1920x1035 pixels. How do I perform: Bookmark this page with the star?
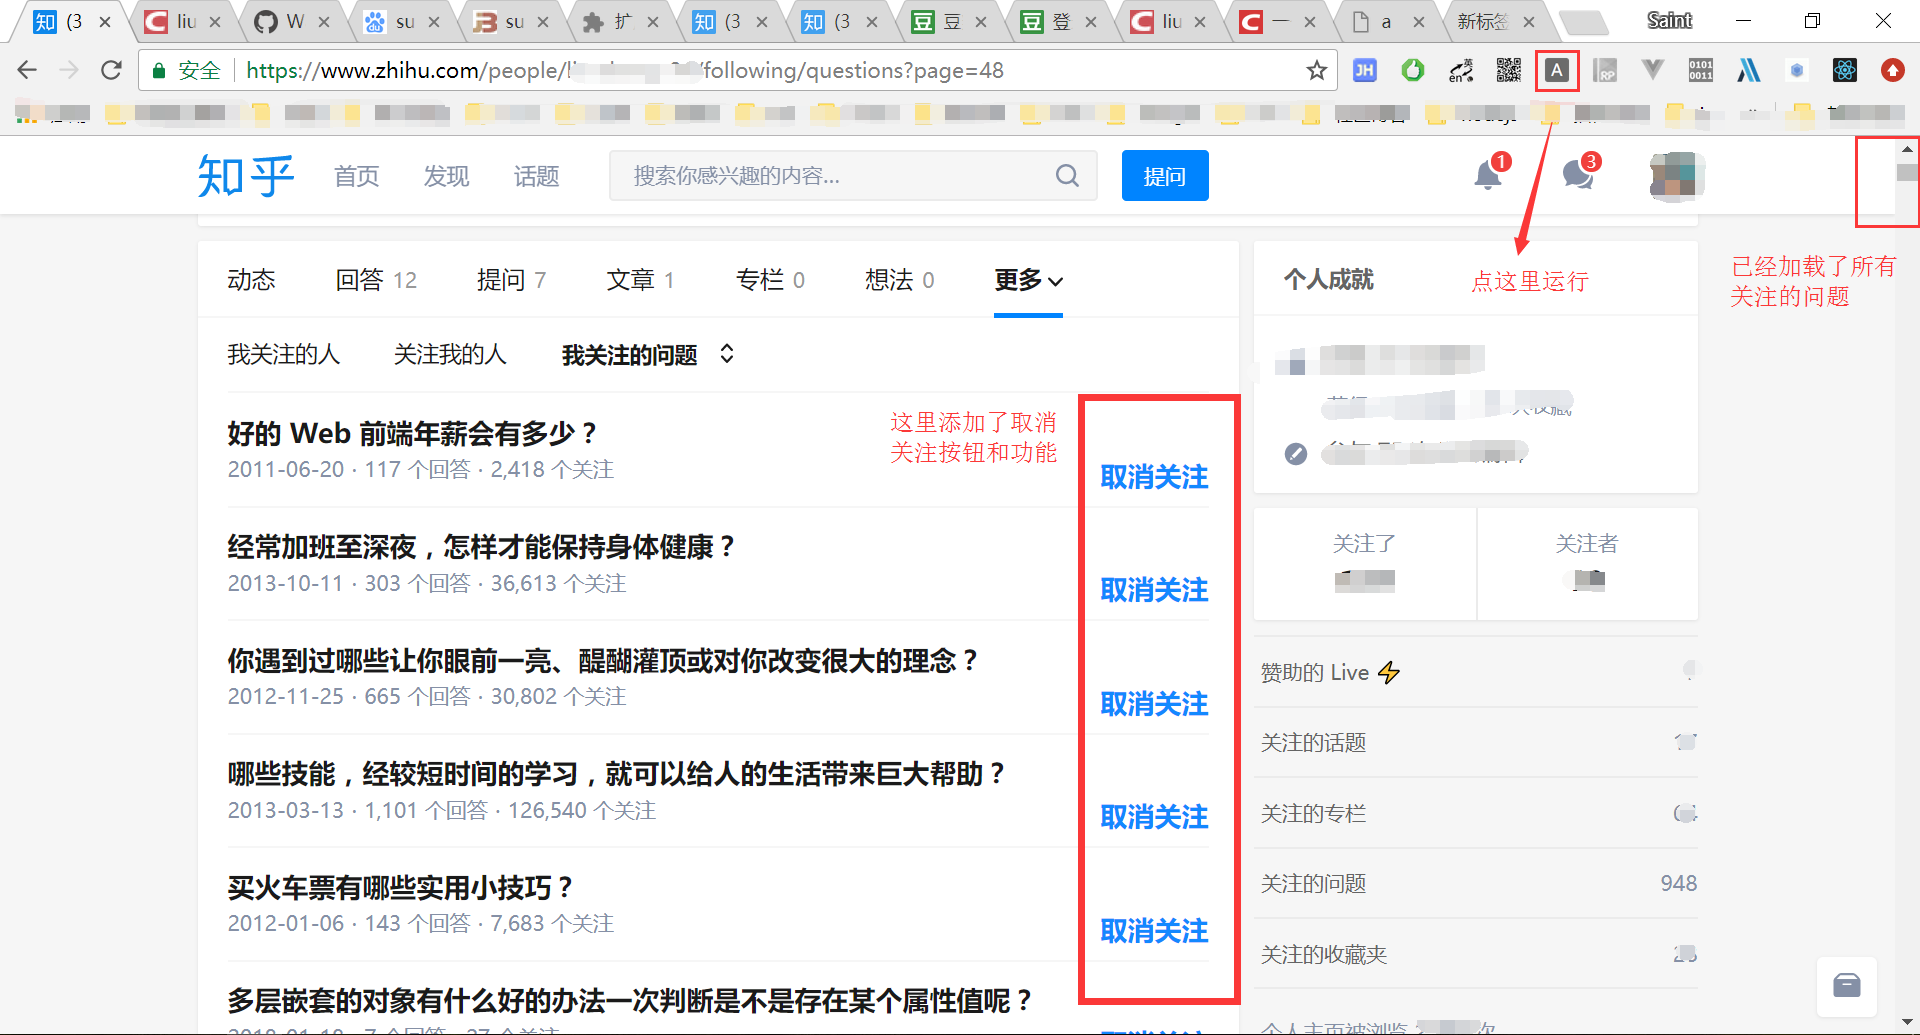pyautogui.click(x=1317, y=70)
